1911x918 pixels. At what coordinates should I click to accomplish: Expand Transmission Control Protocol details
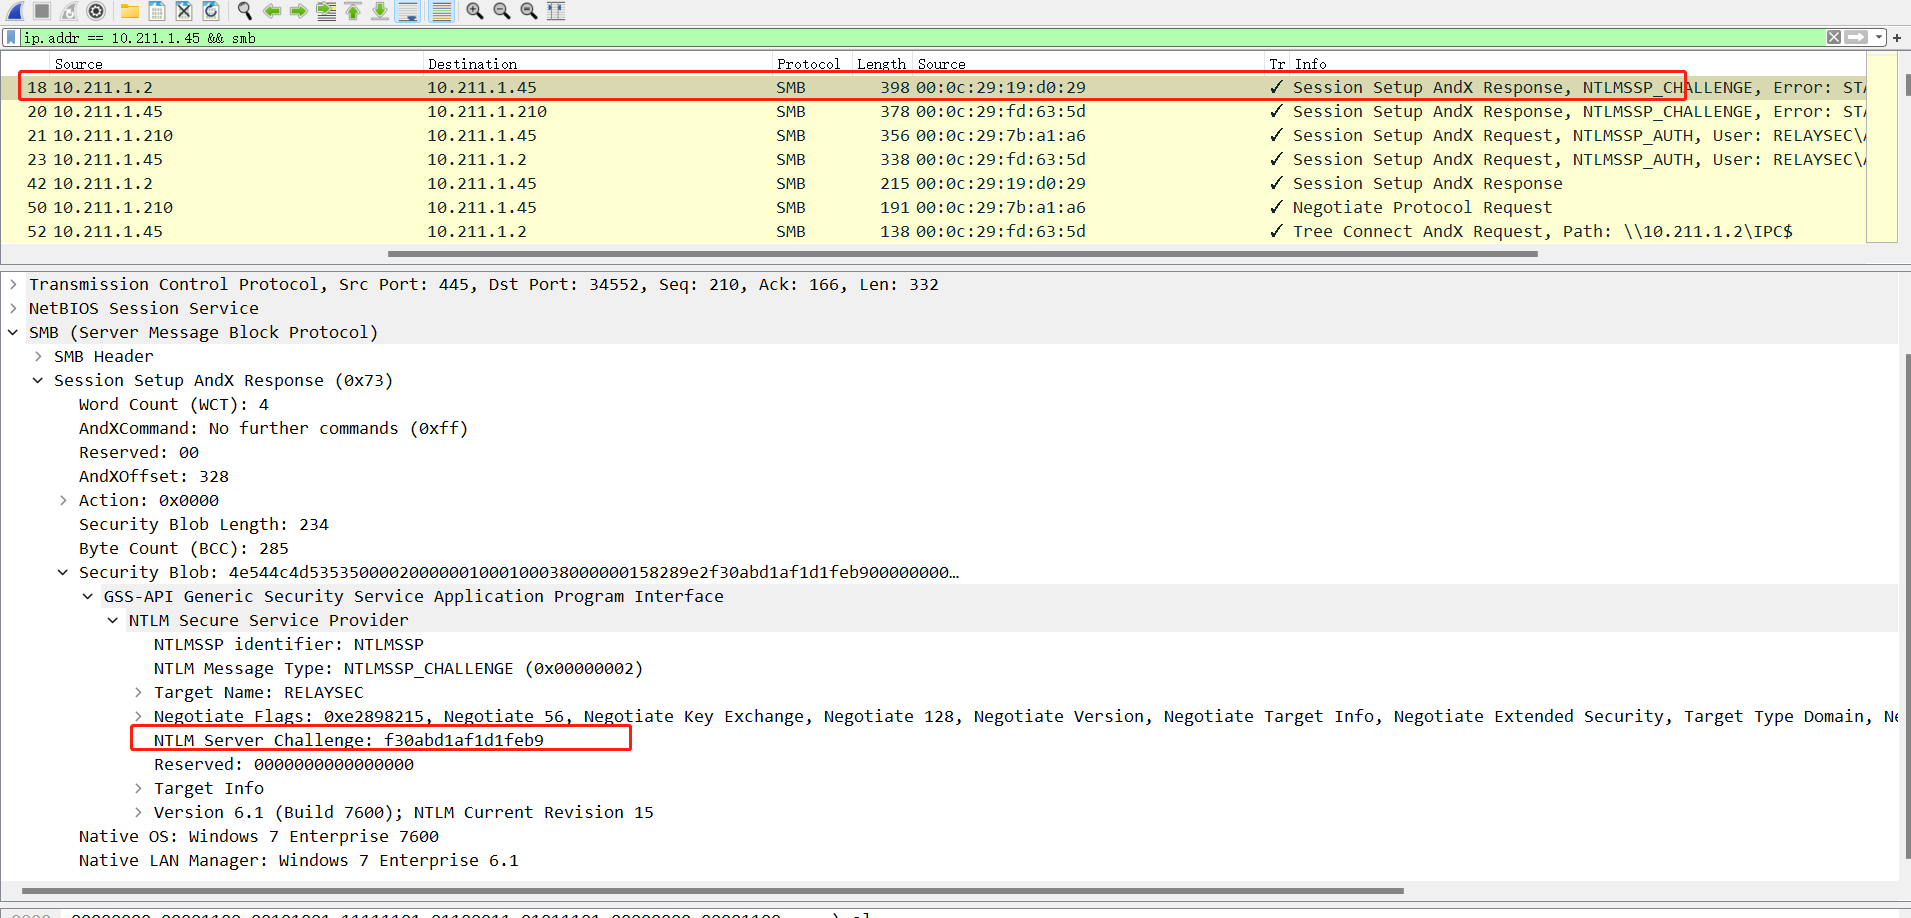13,284
